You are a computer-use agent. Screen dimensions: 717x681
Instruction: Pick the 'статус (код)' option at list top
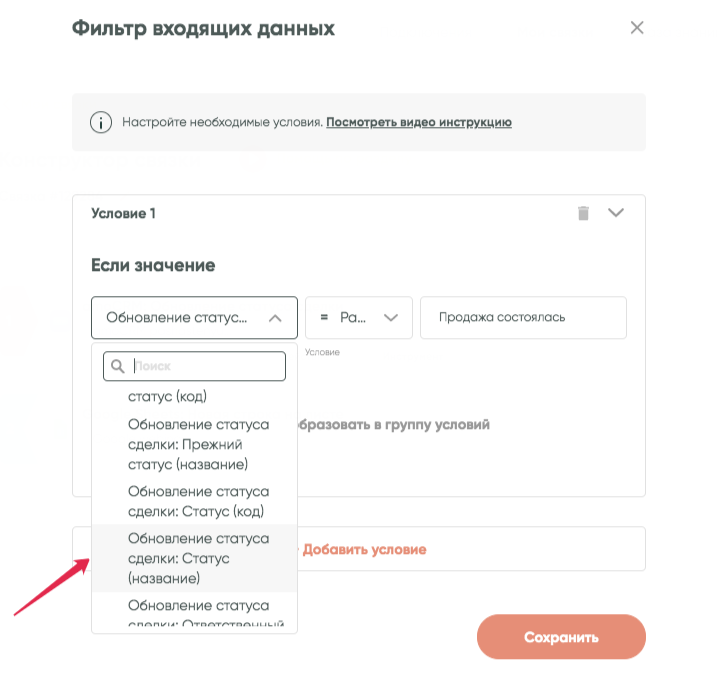pyautogui.click(x=167, y=397)
